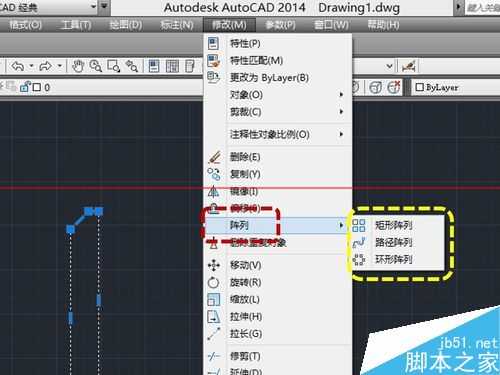Select the Zoom Realtime magnifier tool
The image size is (500, 375).
tap(96, 66)
